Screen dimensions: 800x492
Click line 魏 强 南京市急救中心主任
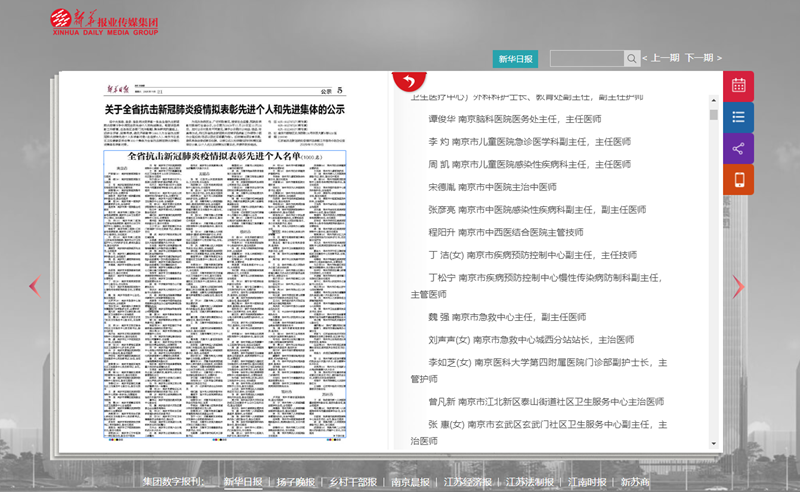pyautogui.click(x=507, y=317)
